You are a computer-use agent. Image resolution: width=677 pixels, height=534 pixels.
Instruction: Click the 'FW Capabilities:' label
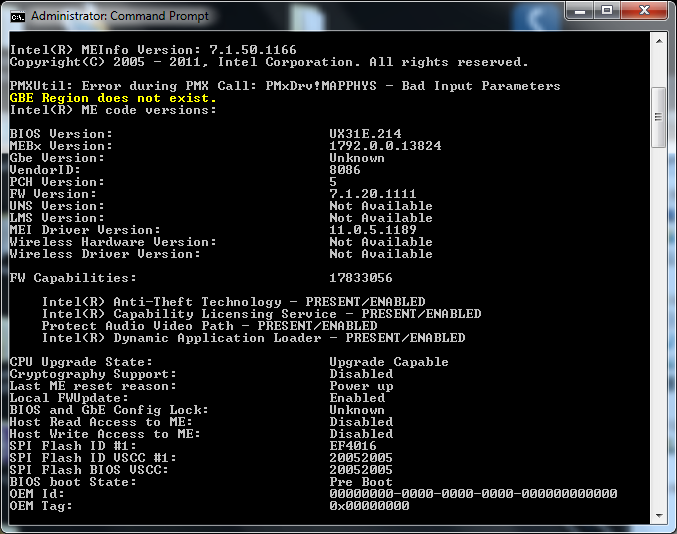(x=73, y=278)
